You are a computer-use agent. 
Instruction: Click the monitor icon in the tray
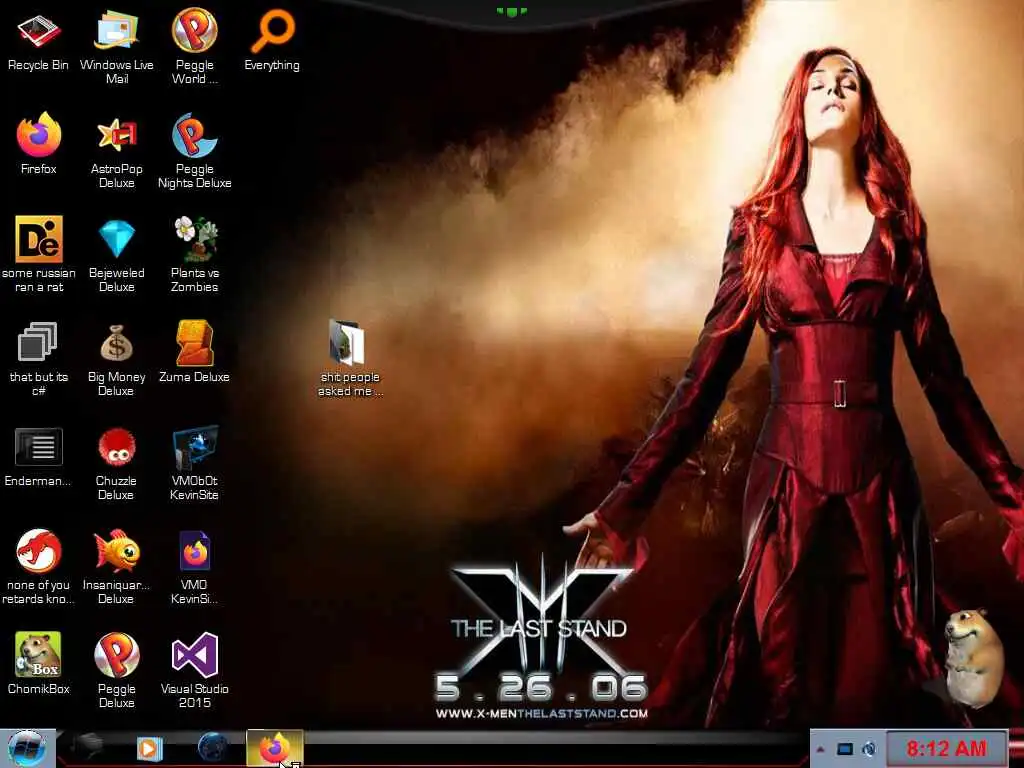[845, 749]
